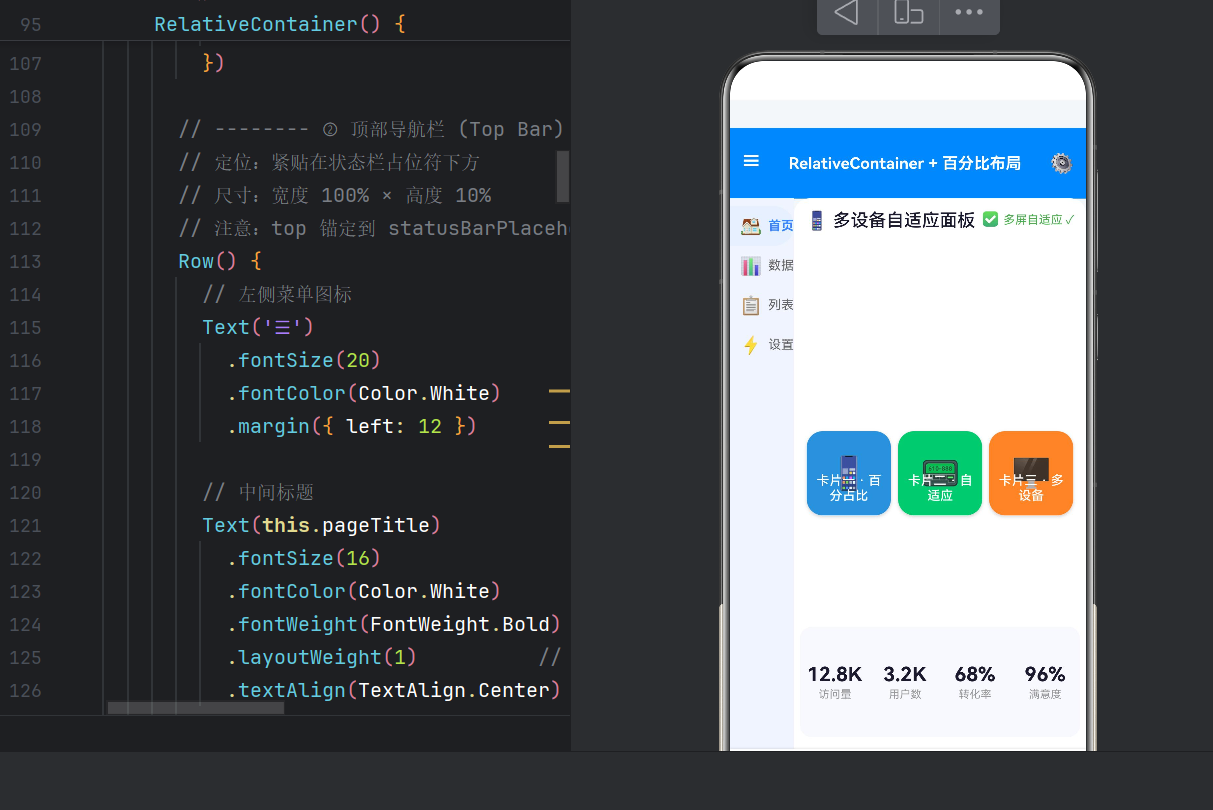
Task: Click the comment // 左侧菜单图标
Action: pyautogui.click(x=277, y=294)
